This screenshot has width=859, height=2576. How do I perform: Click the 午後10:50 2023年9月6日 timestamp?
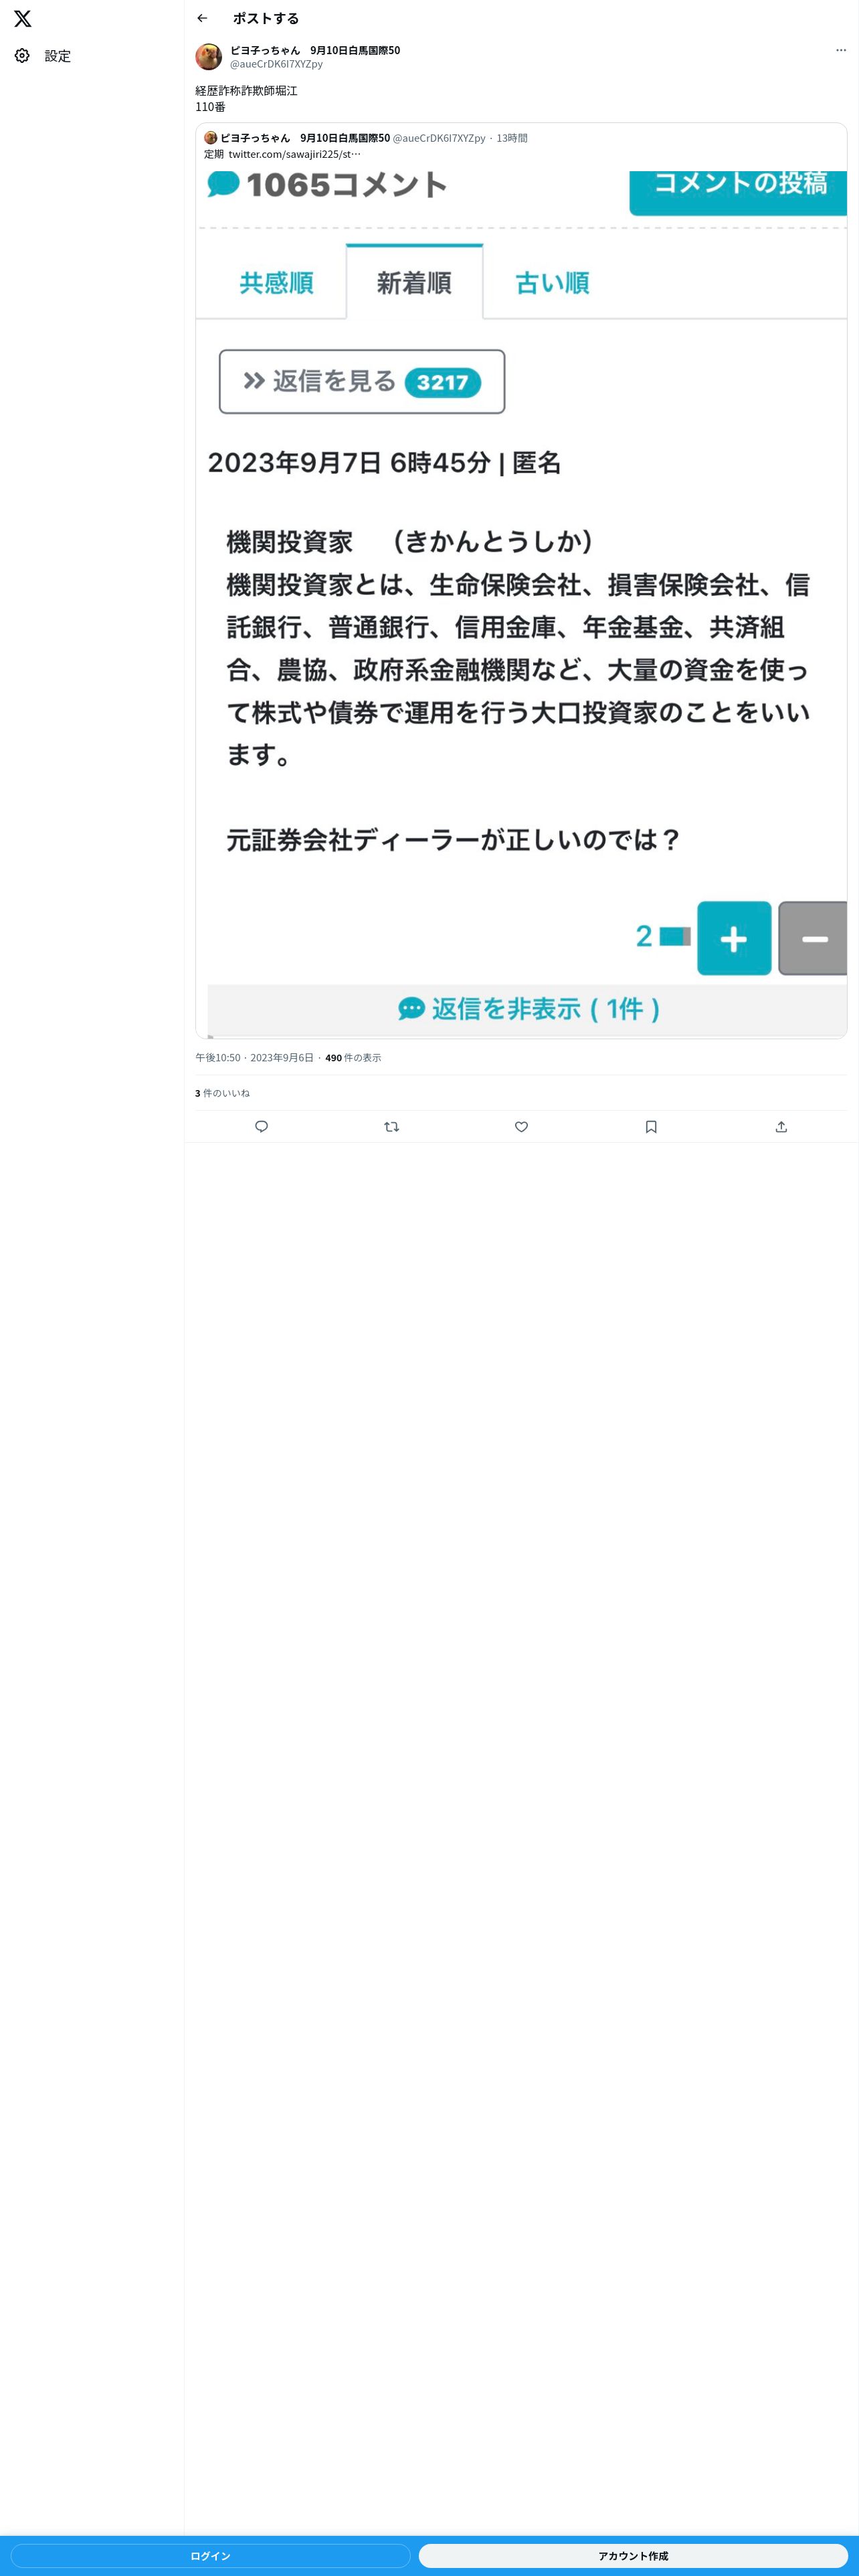[254, 1057]
